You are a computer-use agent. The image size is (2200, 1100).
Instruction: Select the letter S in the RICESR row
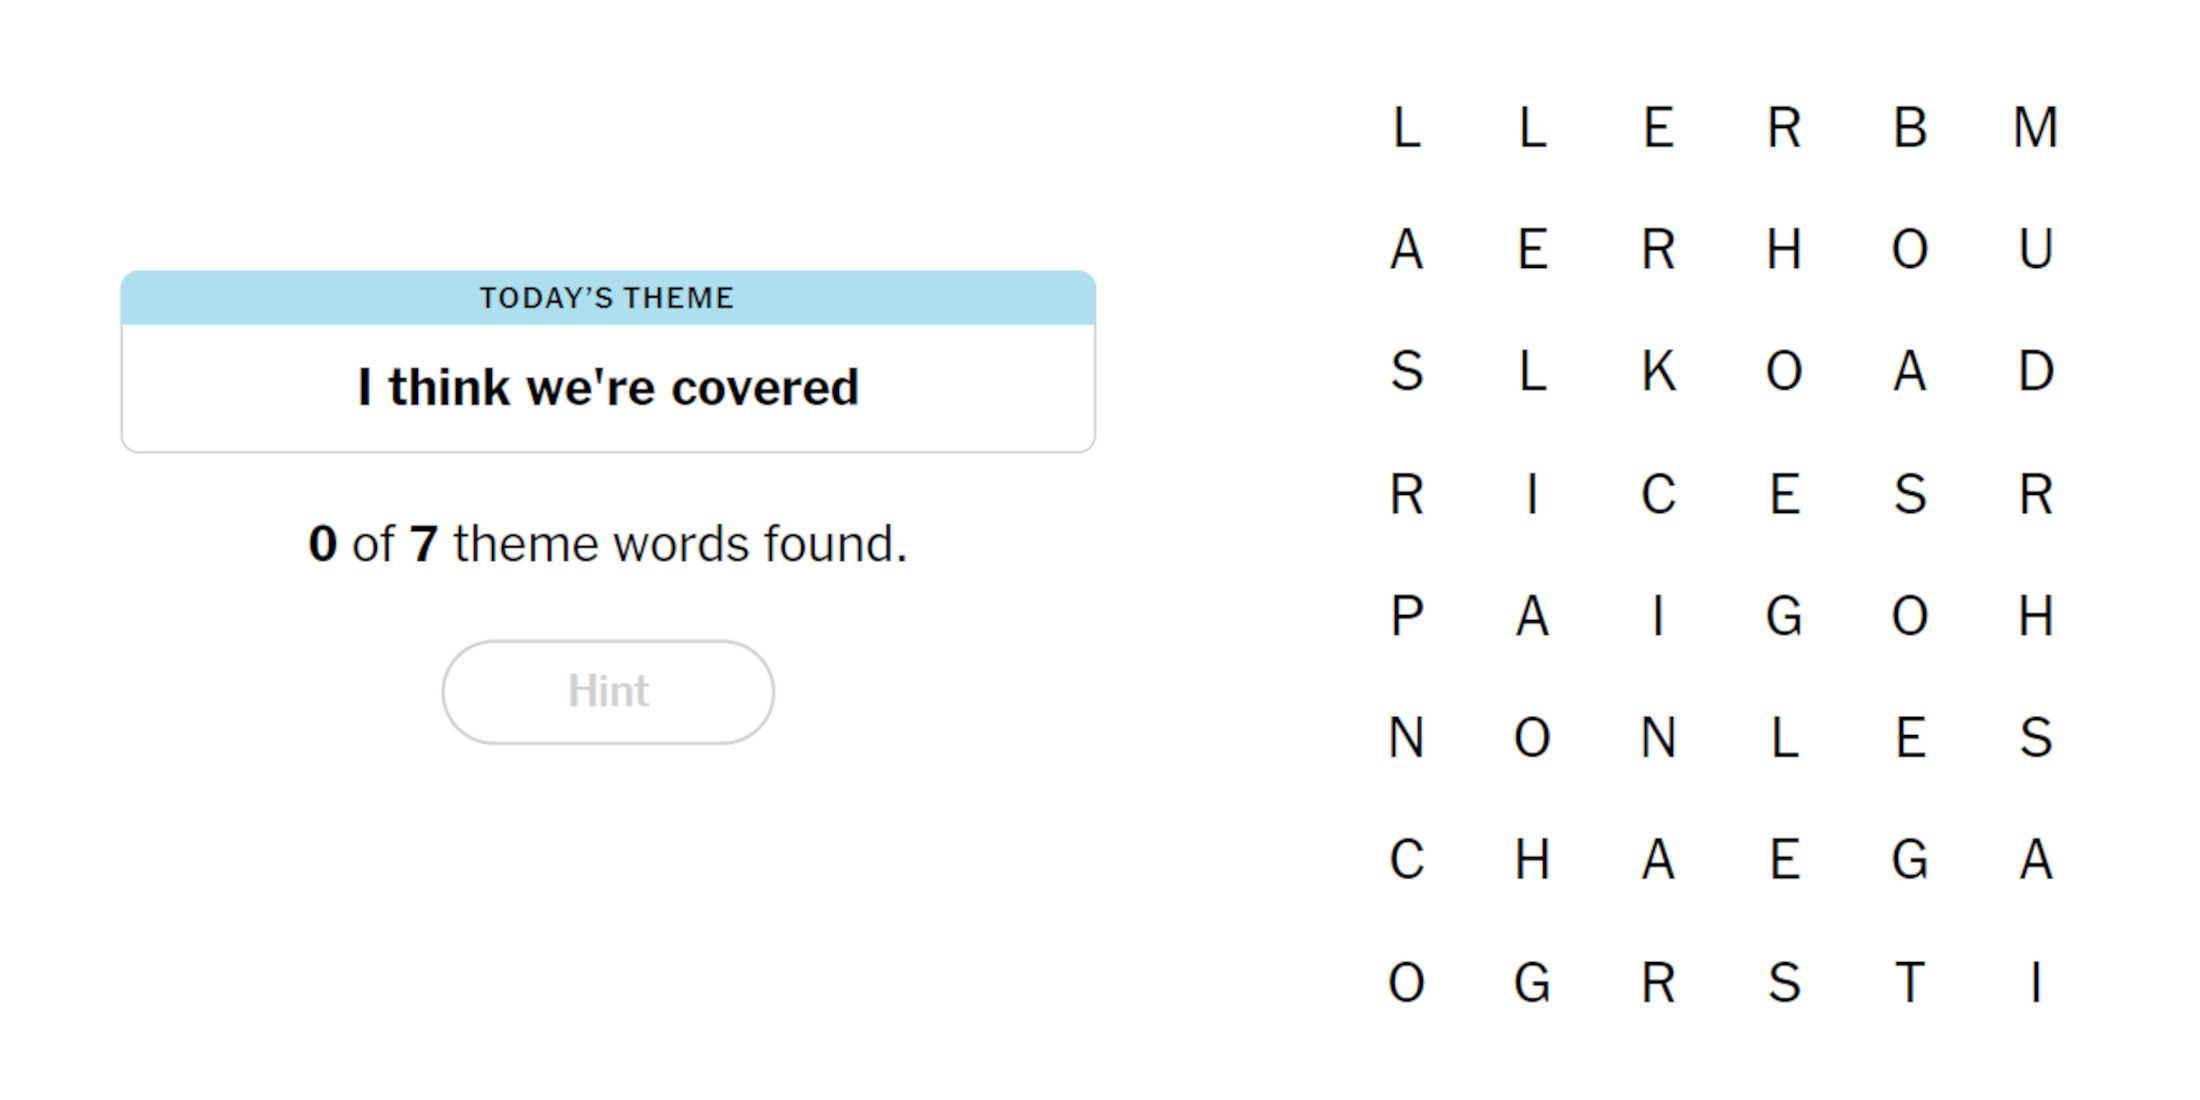(x=1910, y=495)
